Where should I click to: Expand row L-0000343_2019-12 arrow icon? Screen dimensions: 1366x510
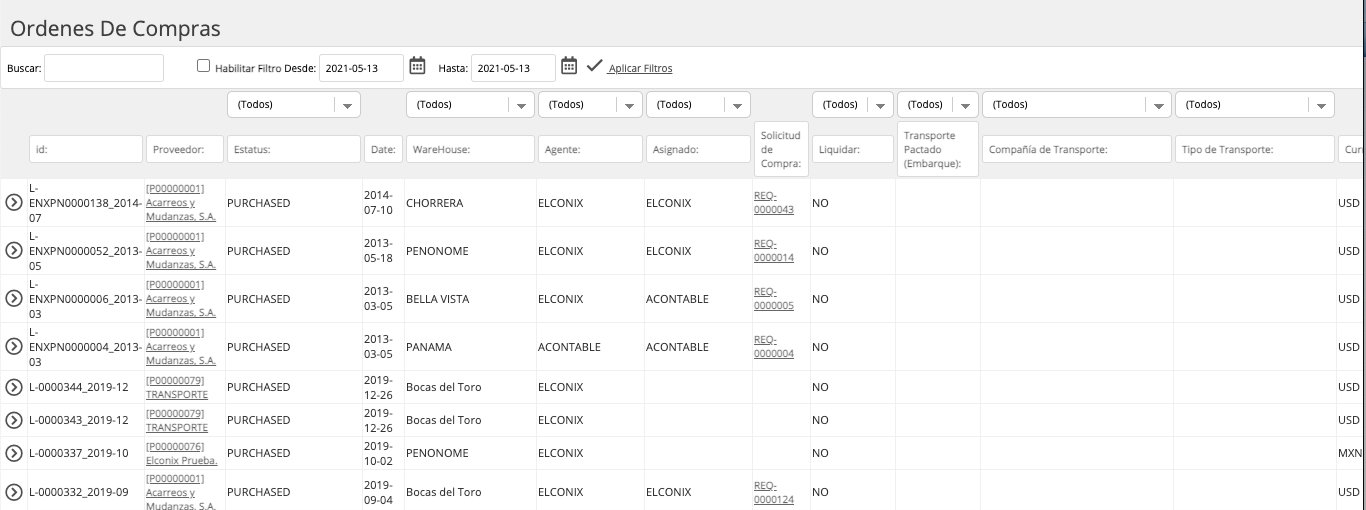pyautogui.click(x=14, y=420)
